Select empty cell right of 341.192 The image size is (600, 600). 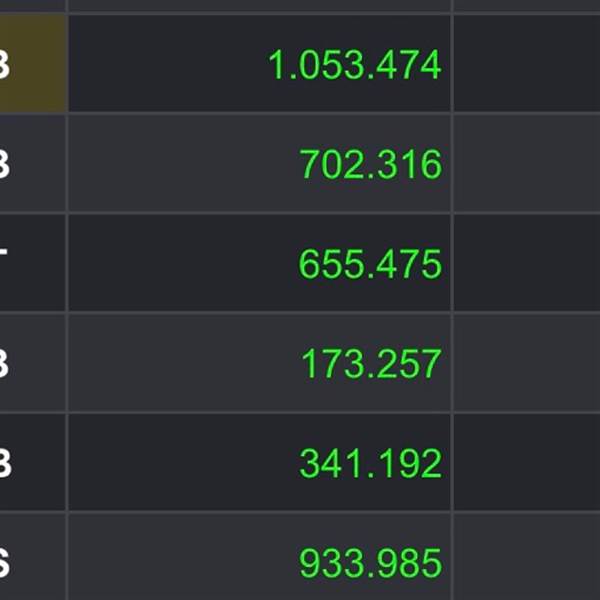527,462
